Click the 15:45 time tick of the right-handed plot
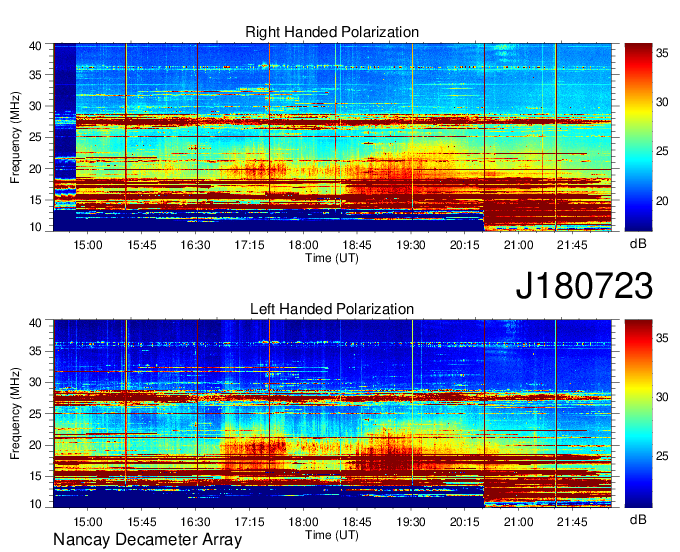This screenshot has height=552, width=680. [x=141, y=245]
